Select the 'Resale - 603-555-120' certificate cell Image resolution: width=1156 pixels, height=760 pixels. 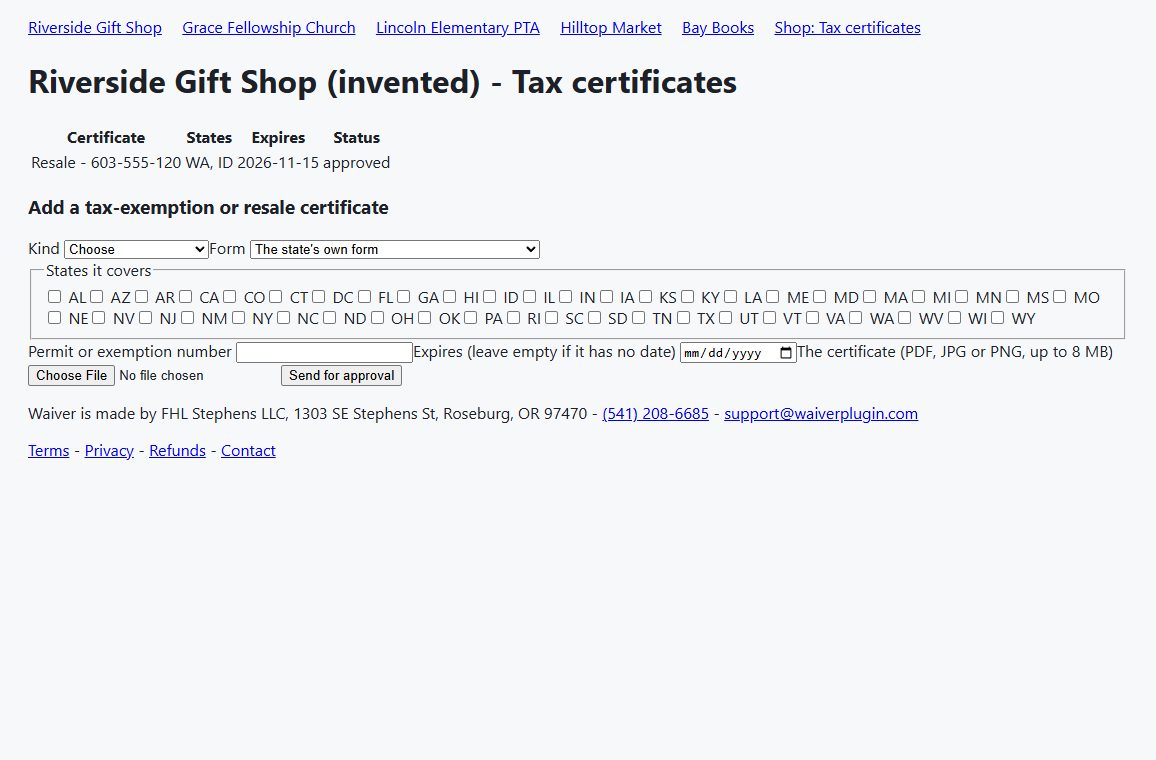pyautogui.click(x=106, y=163)
